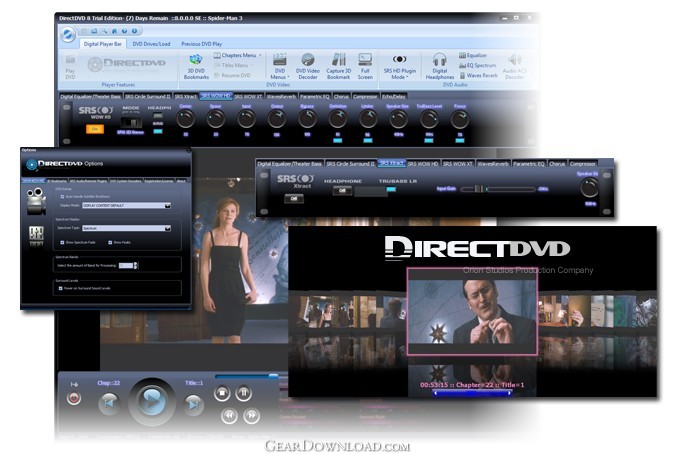This screenshot has height=454, width=675.
Task: Open the DVD Menus dropdown
Action: [280, 66]
